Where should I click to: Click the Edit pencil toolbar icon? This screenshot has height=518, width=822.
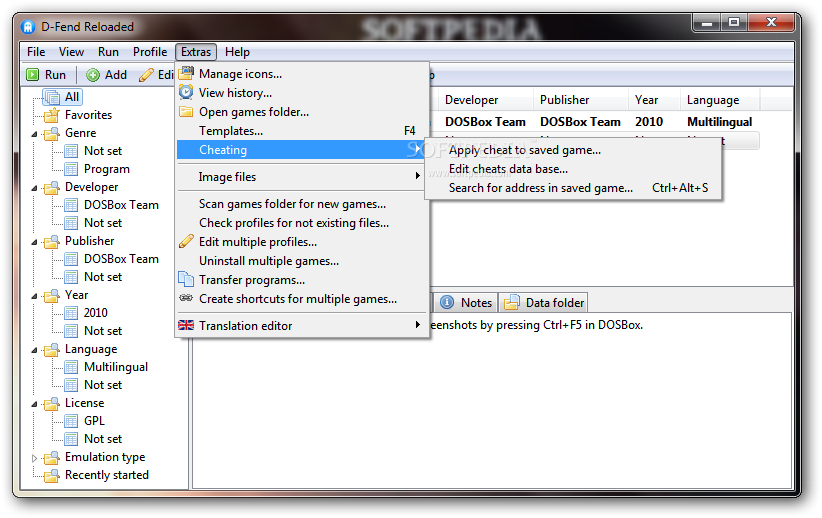coord(146,75)
